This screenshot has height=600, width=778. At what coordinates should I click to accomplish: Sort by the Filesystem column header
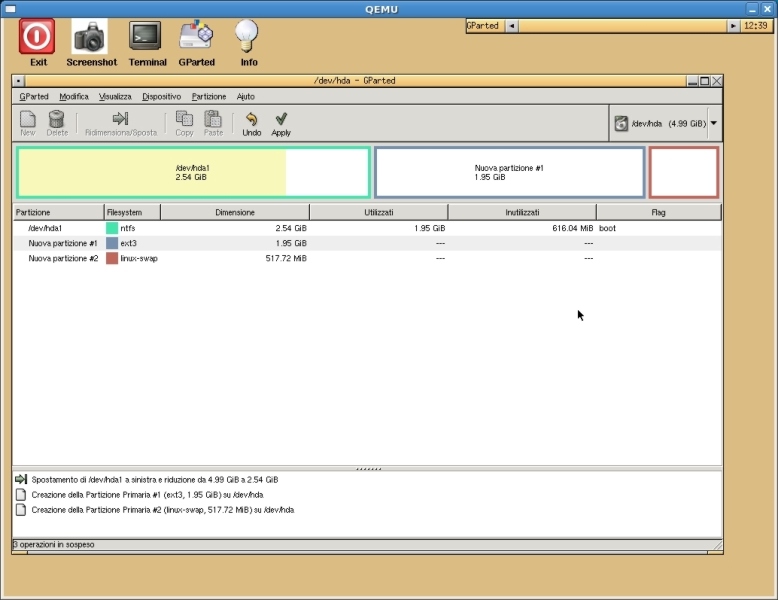(x=132, y=212)
